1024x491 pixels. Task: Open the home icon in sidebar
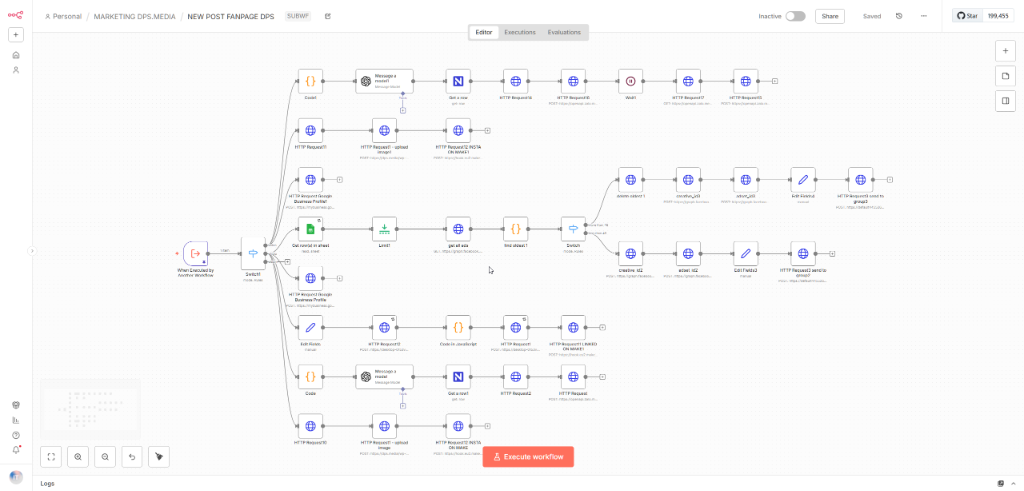pos(16,55)
